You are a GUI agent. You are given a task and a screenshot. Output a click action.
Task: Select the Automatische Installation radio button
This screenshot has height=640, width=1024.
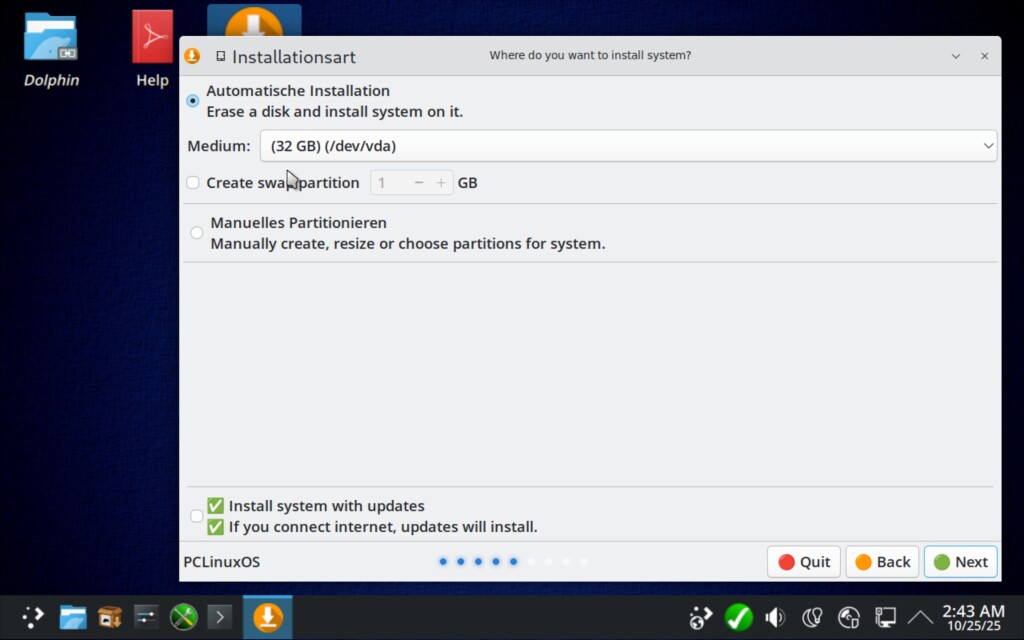click(193, 101)
